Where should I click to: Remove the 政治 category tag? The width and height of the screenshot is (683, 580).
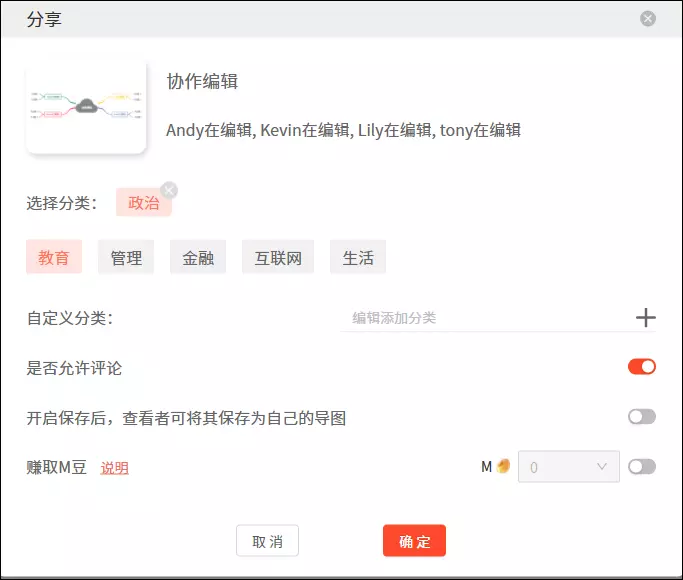(x=169, y=190)
